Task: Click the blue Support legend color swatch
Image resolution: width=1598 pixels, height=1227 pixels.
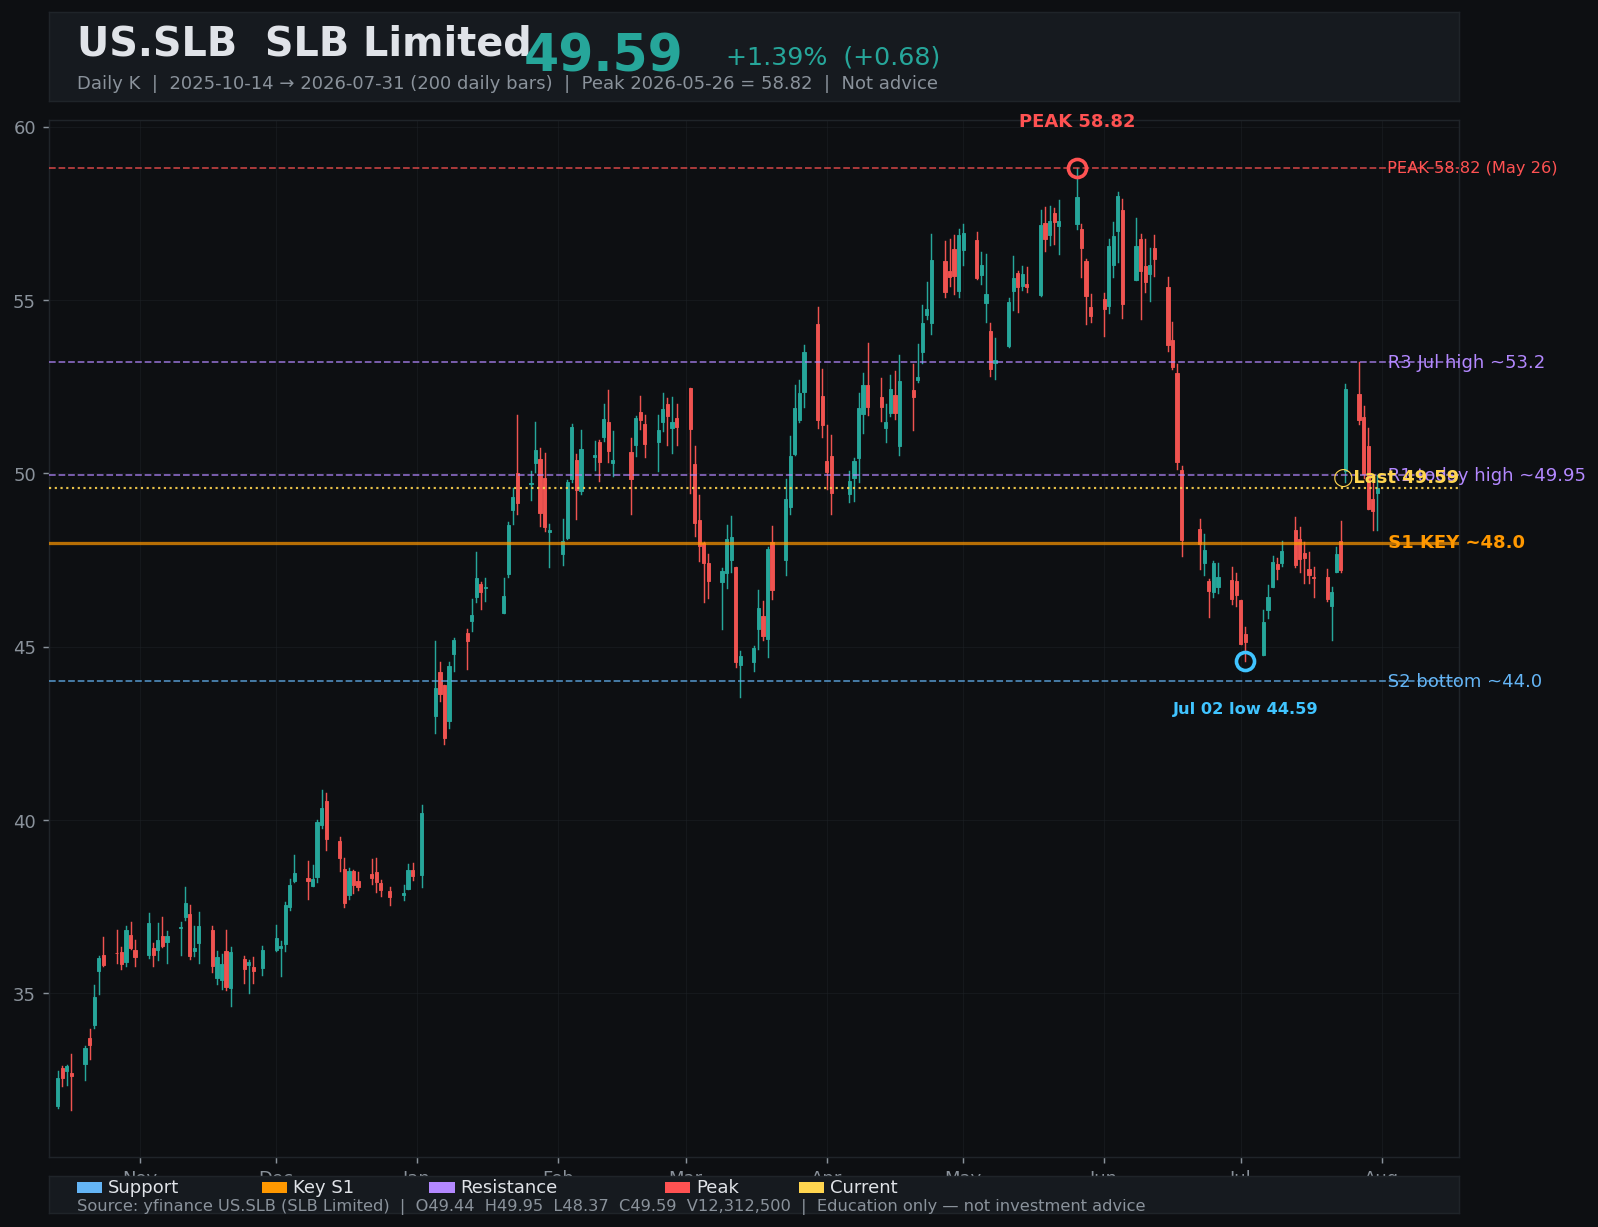Action: (89, 1187)
